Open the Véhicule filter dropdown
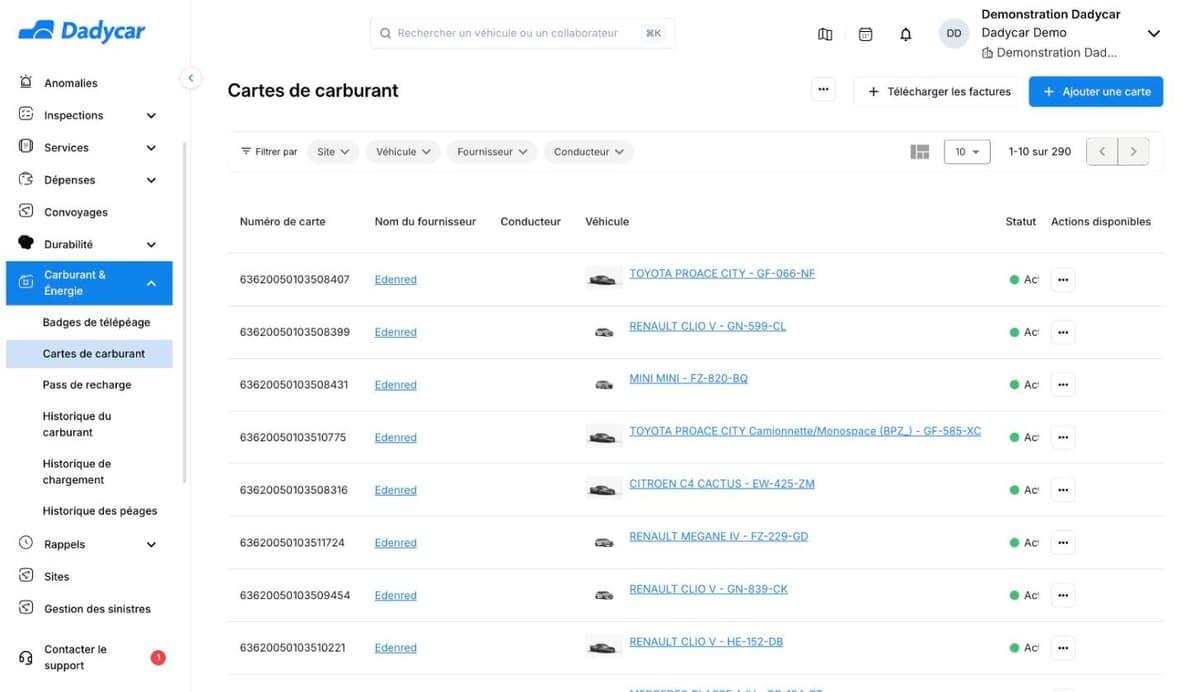This screenshot has height=692, width=1200. [403, 152]
